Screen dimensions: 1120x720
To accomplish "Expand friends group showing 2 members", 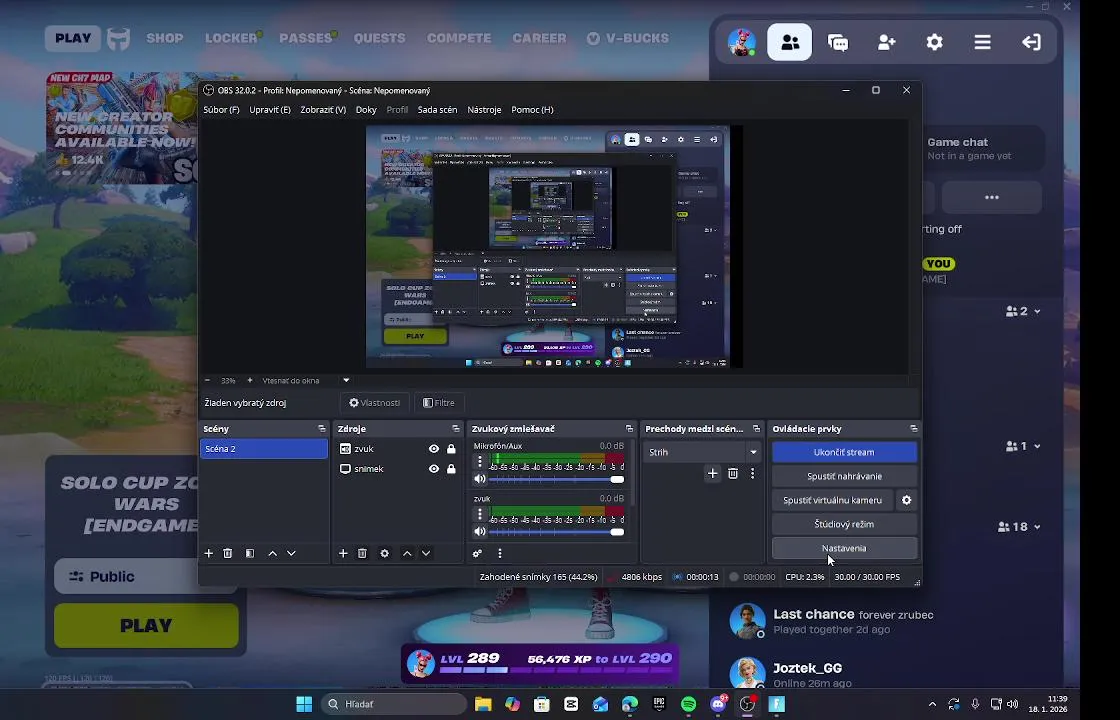I will (1023, 311).
